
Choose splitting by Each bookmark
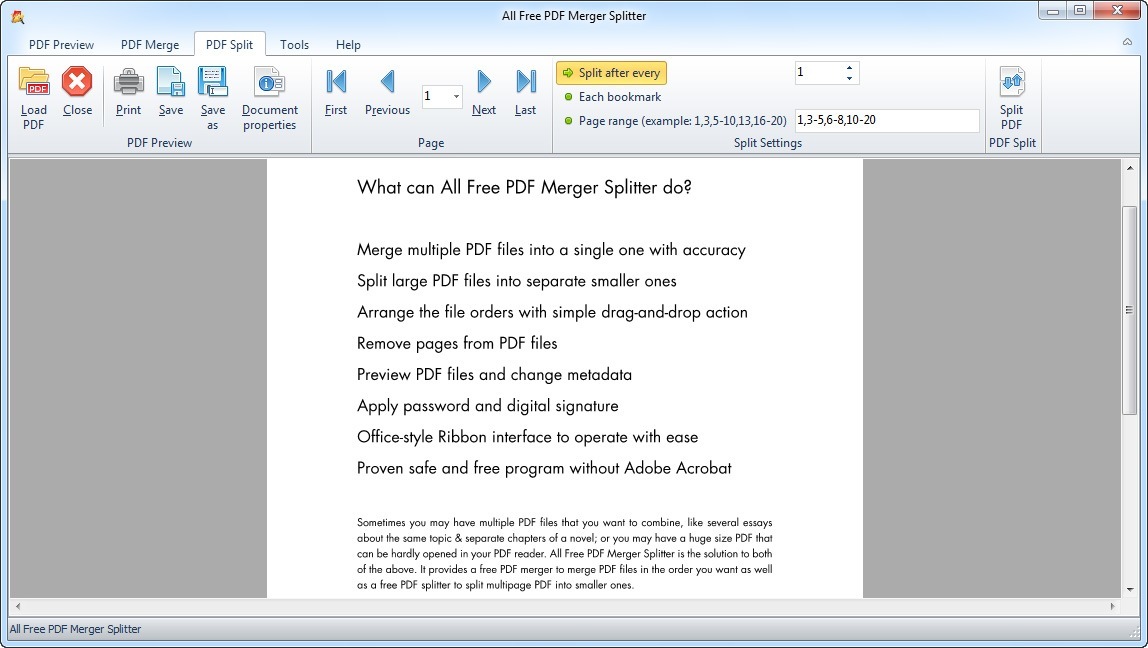point(611,96)
